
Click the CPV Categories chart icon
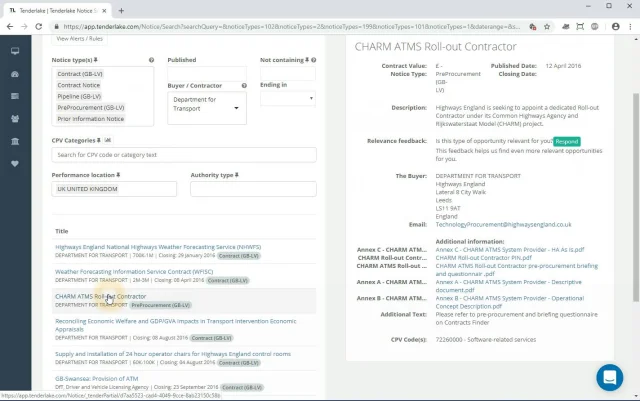point(108,141)
